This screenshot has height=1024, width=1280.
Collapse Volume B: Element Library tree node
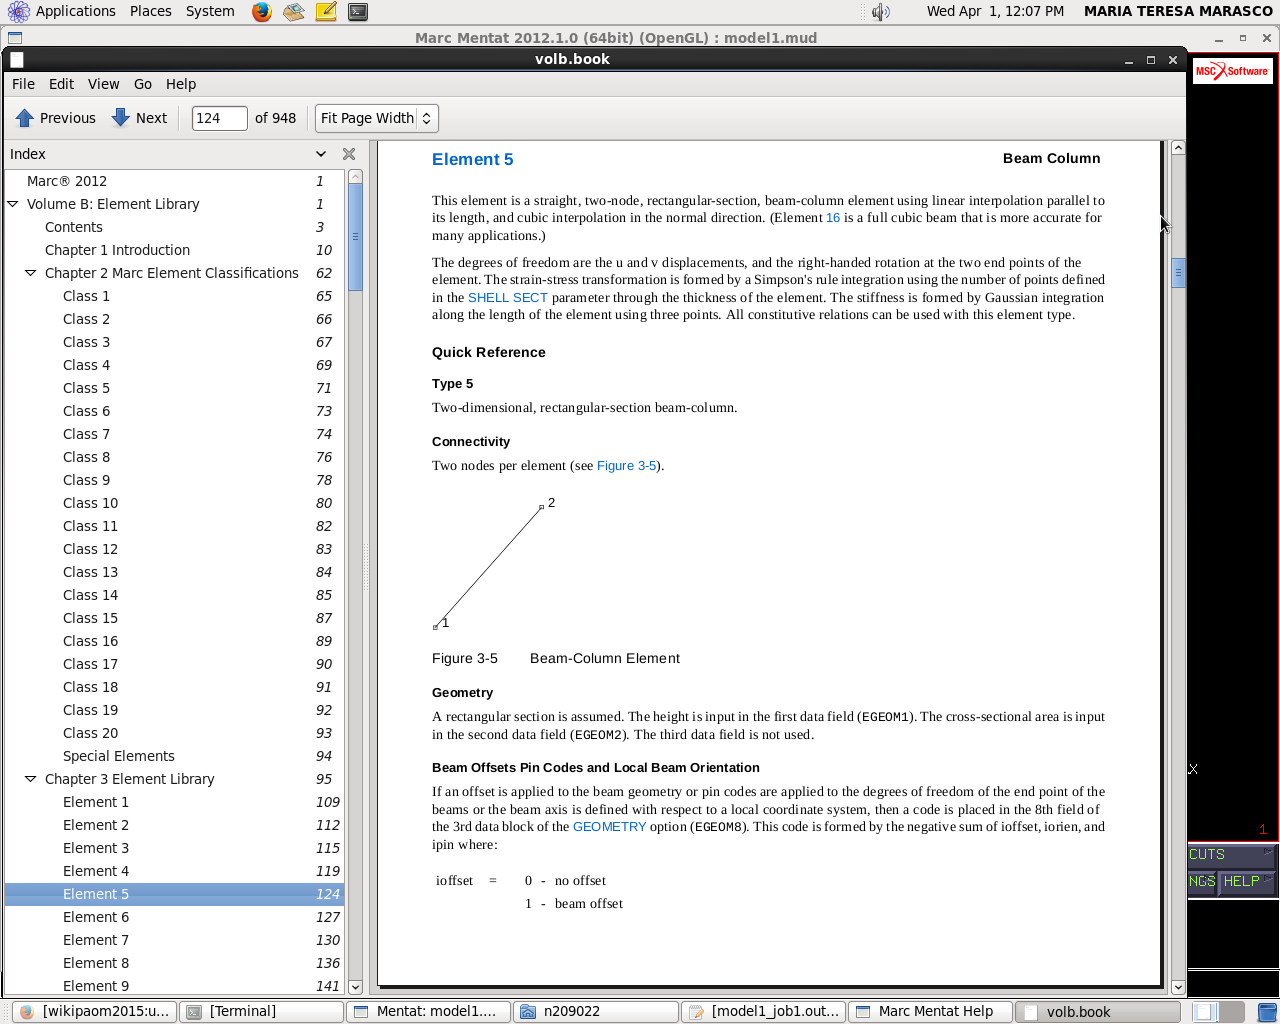[13, 204]
